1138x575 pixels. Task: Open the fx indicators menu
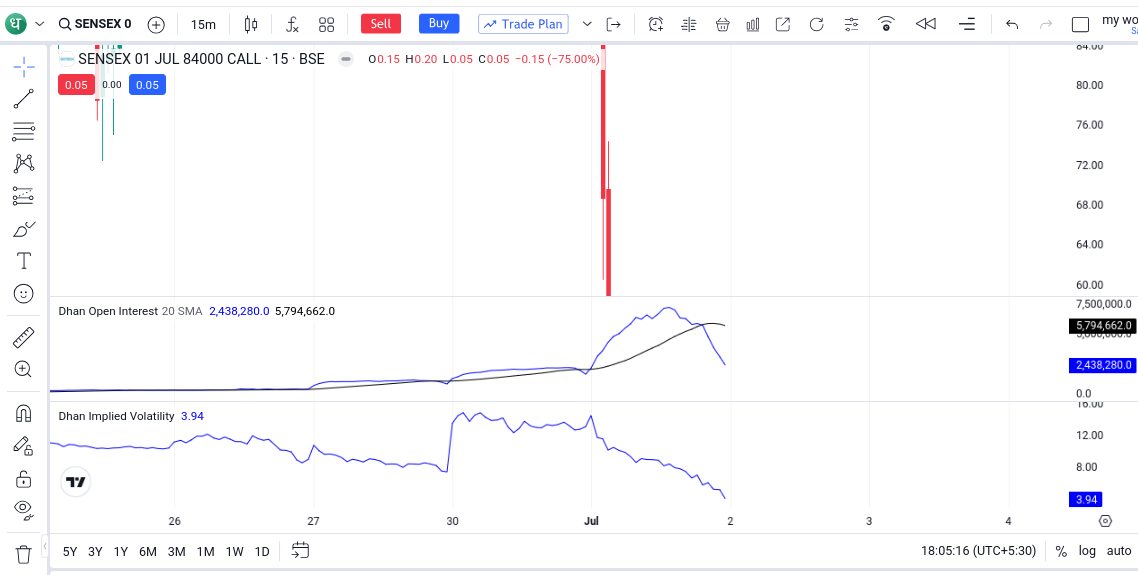click(292, 25)
